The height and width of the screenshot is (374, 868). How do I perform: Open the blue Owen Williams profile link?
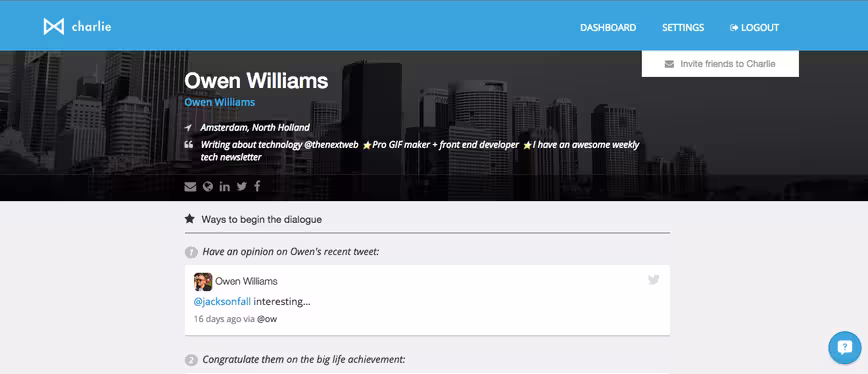click(x=220, y=102)
